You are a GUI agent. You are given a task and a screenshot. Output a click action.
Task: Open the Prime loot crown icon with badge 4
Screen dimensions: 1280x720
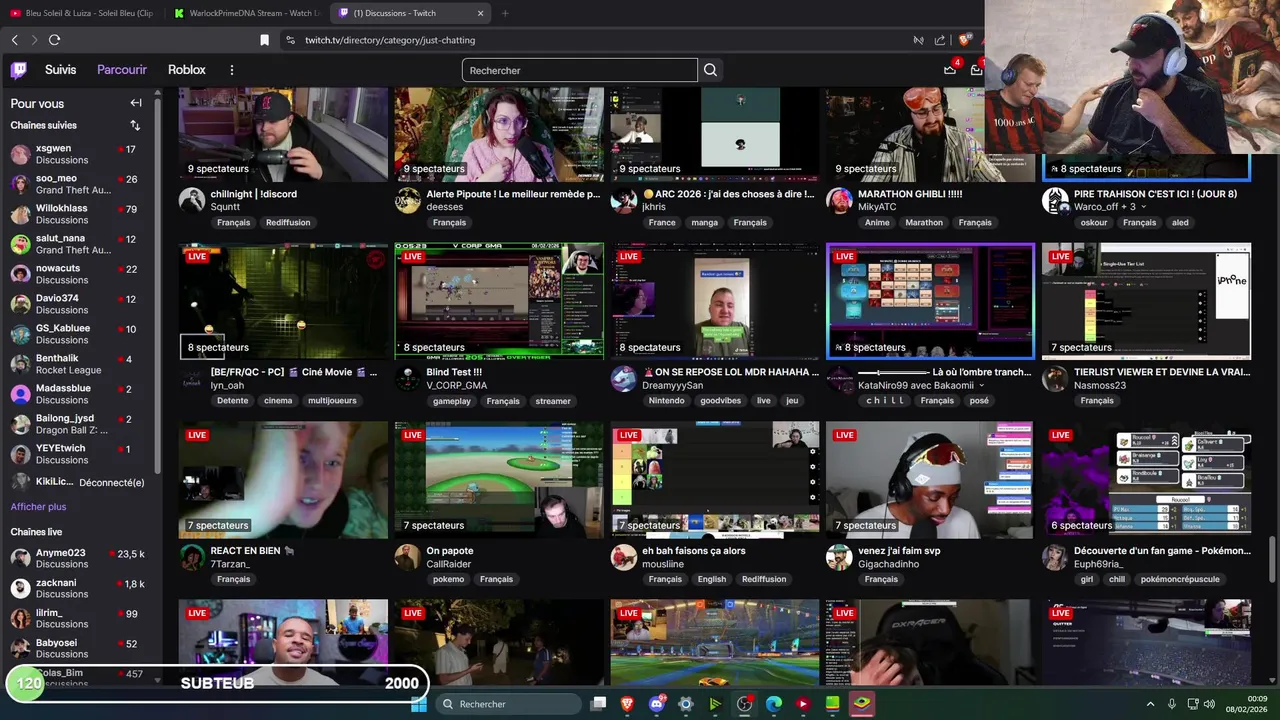(950, 70)
